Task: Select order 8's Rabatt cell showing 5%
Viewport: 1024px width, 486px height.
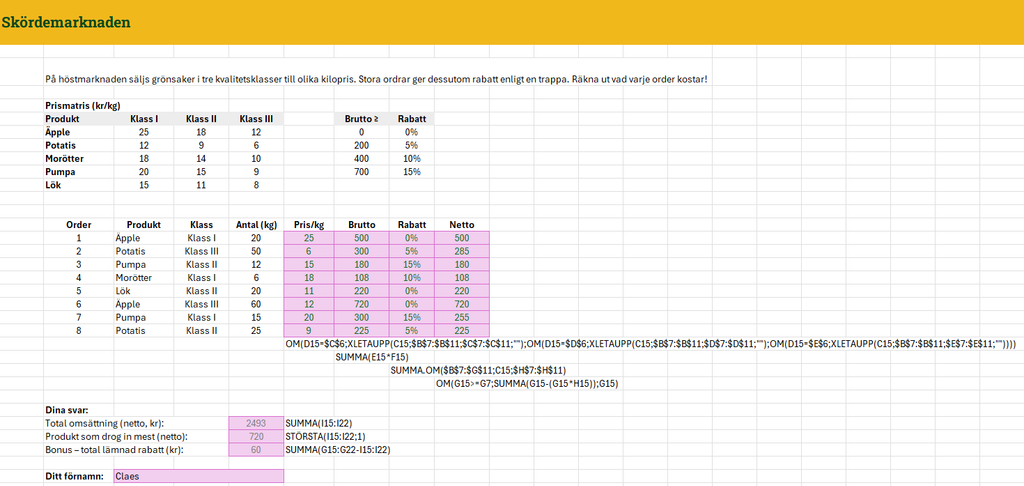Action: coord(411,331)
